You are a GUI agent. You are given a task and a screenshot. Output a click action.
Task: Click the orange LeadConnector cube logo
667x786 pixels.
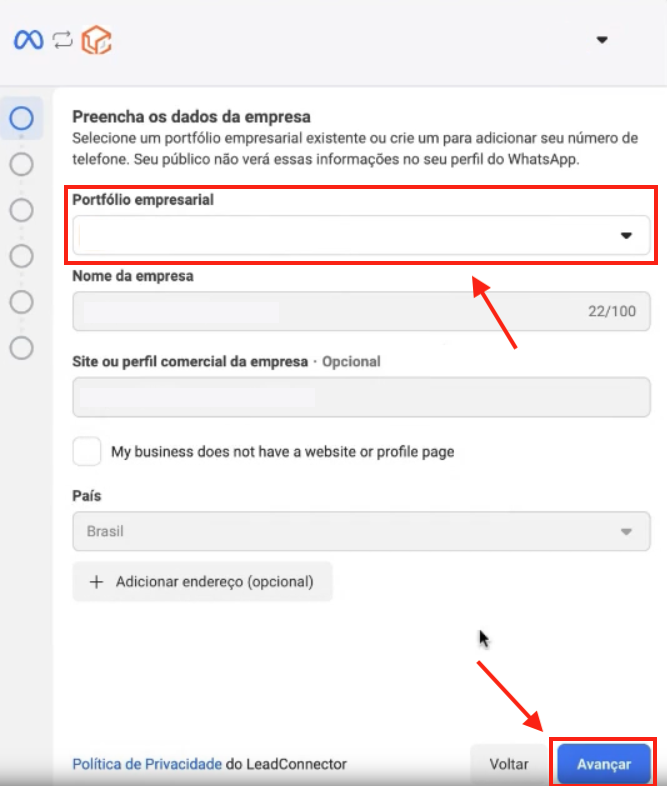click(96, 40)
